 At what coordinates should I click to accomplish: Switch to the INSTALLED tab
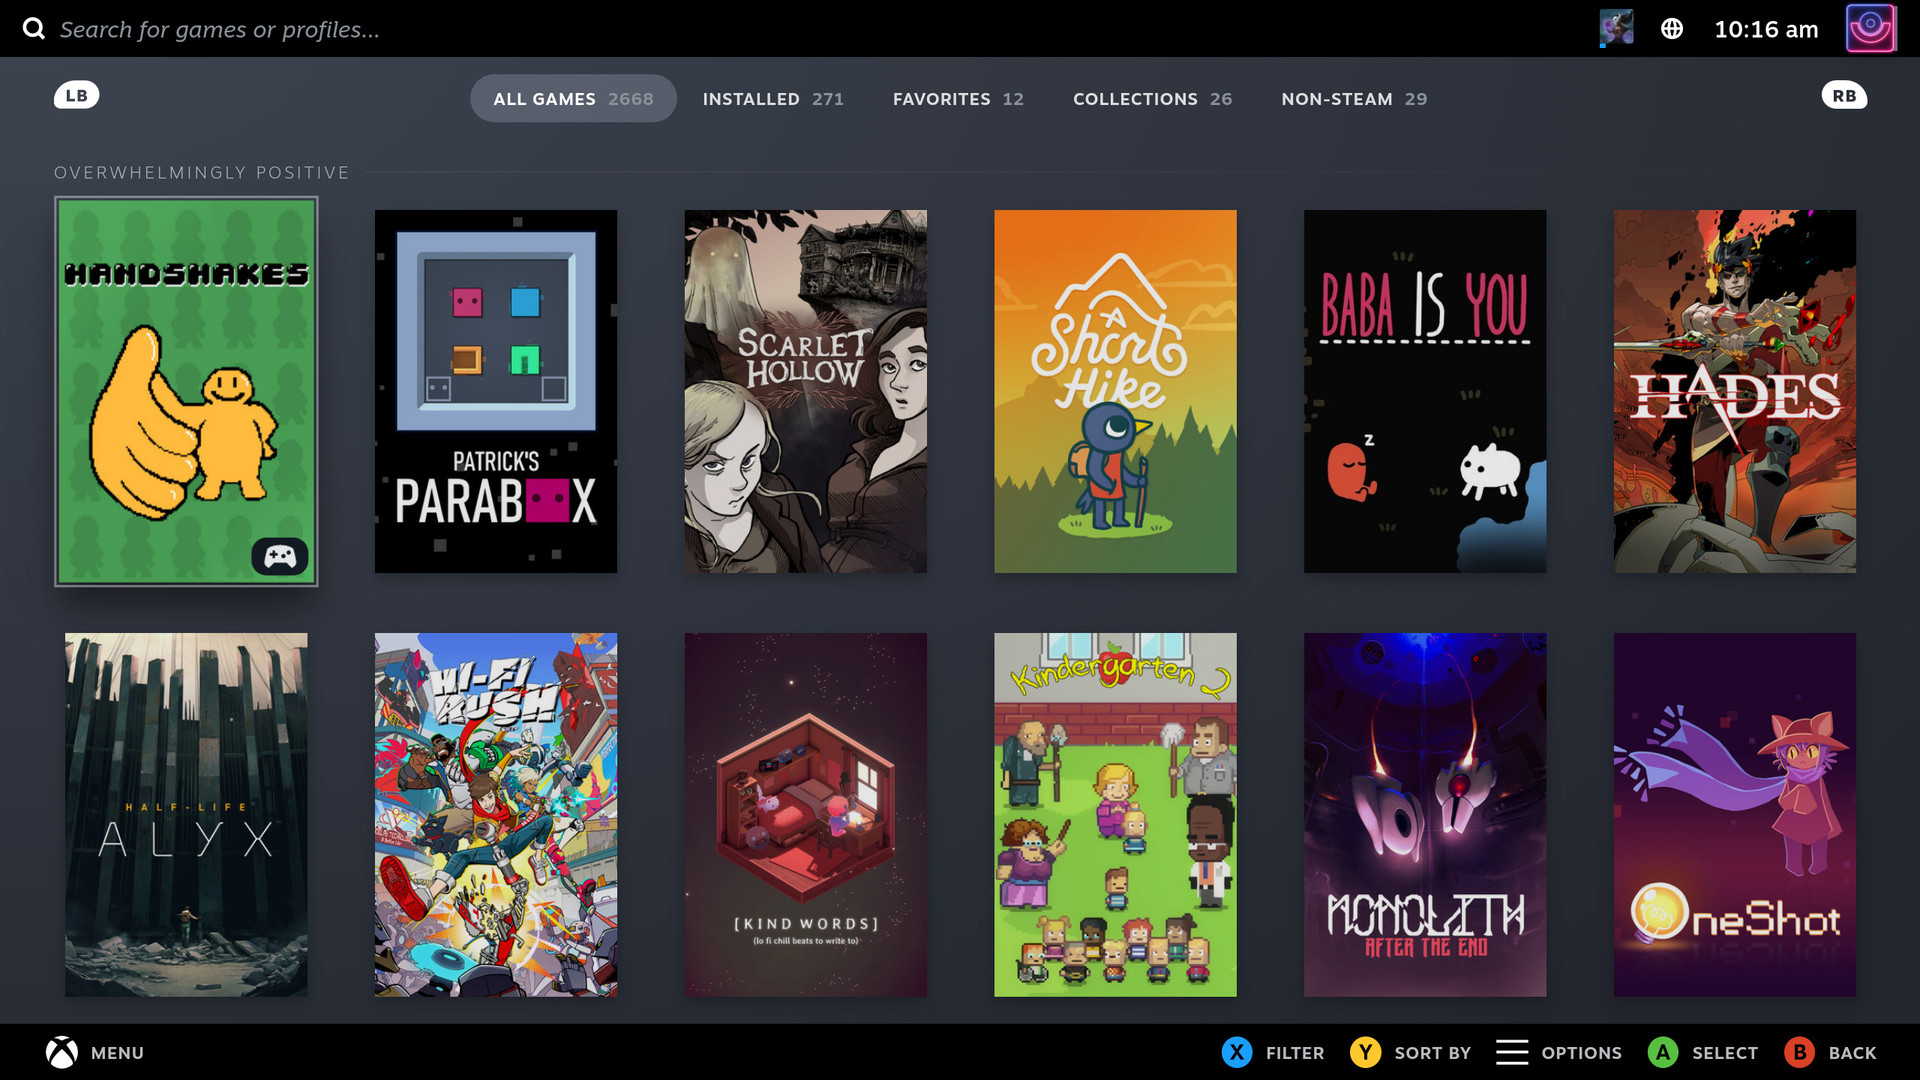tap(772, 99)
